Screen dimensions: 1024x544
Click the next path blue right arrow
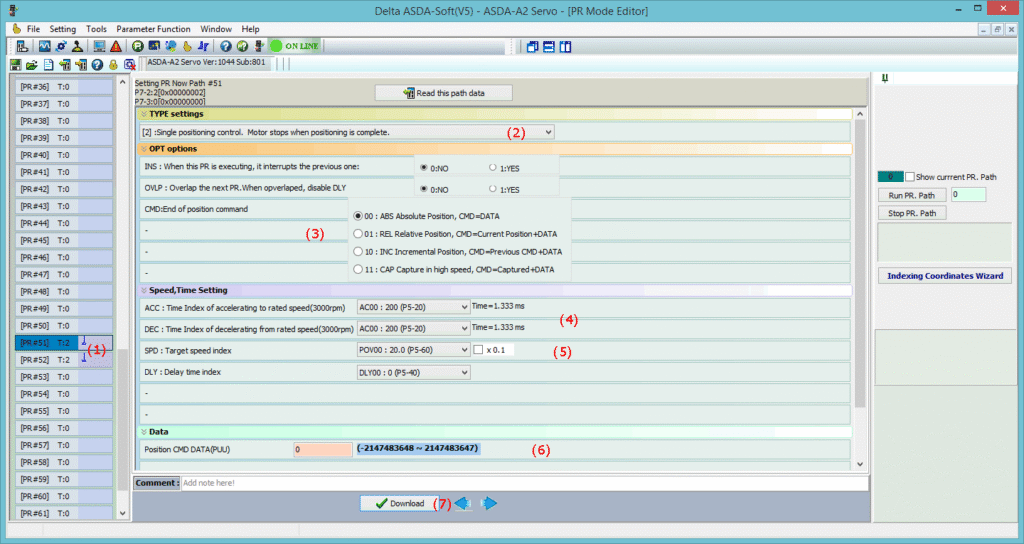coord(488,504)
